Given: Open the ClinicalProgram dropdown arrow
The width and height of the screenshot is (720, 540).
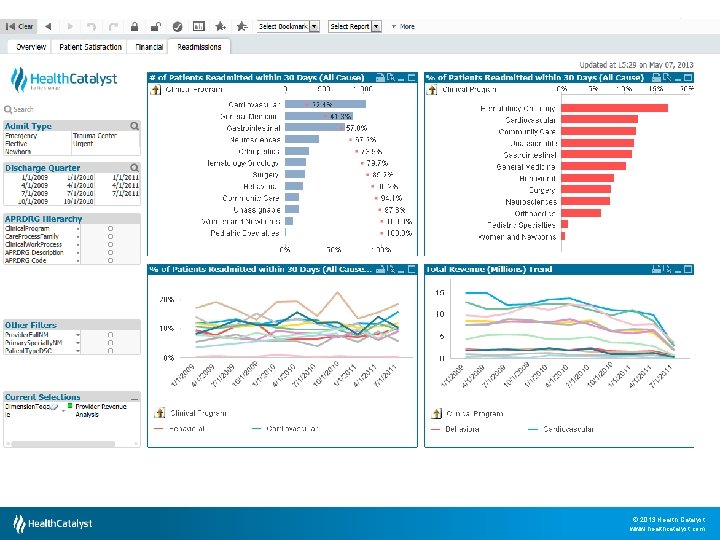Looking at the screenshot, I should pos(78,229).
